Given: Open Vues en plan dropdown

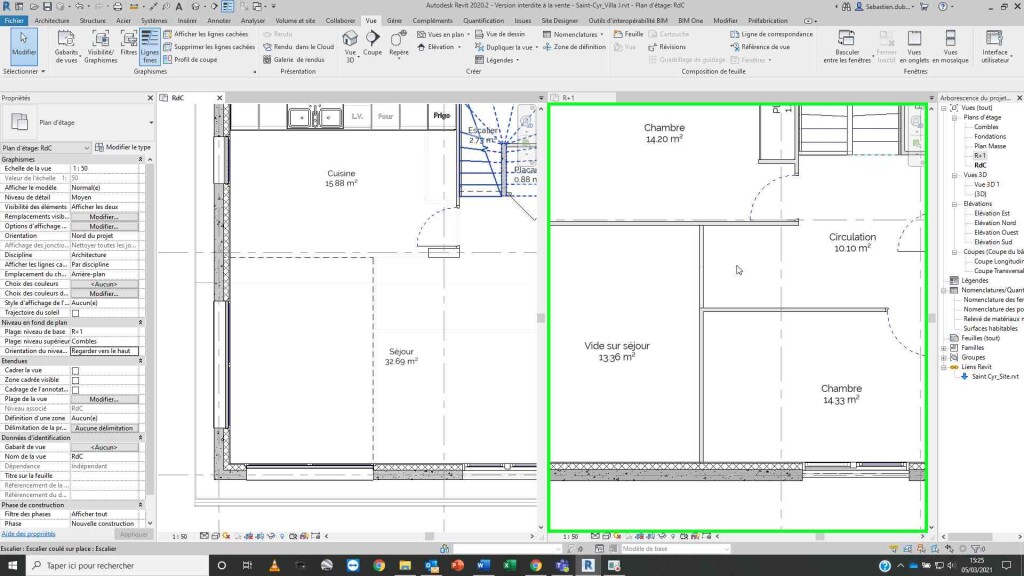Looking at the screenshot, I should (443, 34).
